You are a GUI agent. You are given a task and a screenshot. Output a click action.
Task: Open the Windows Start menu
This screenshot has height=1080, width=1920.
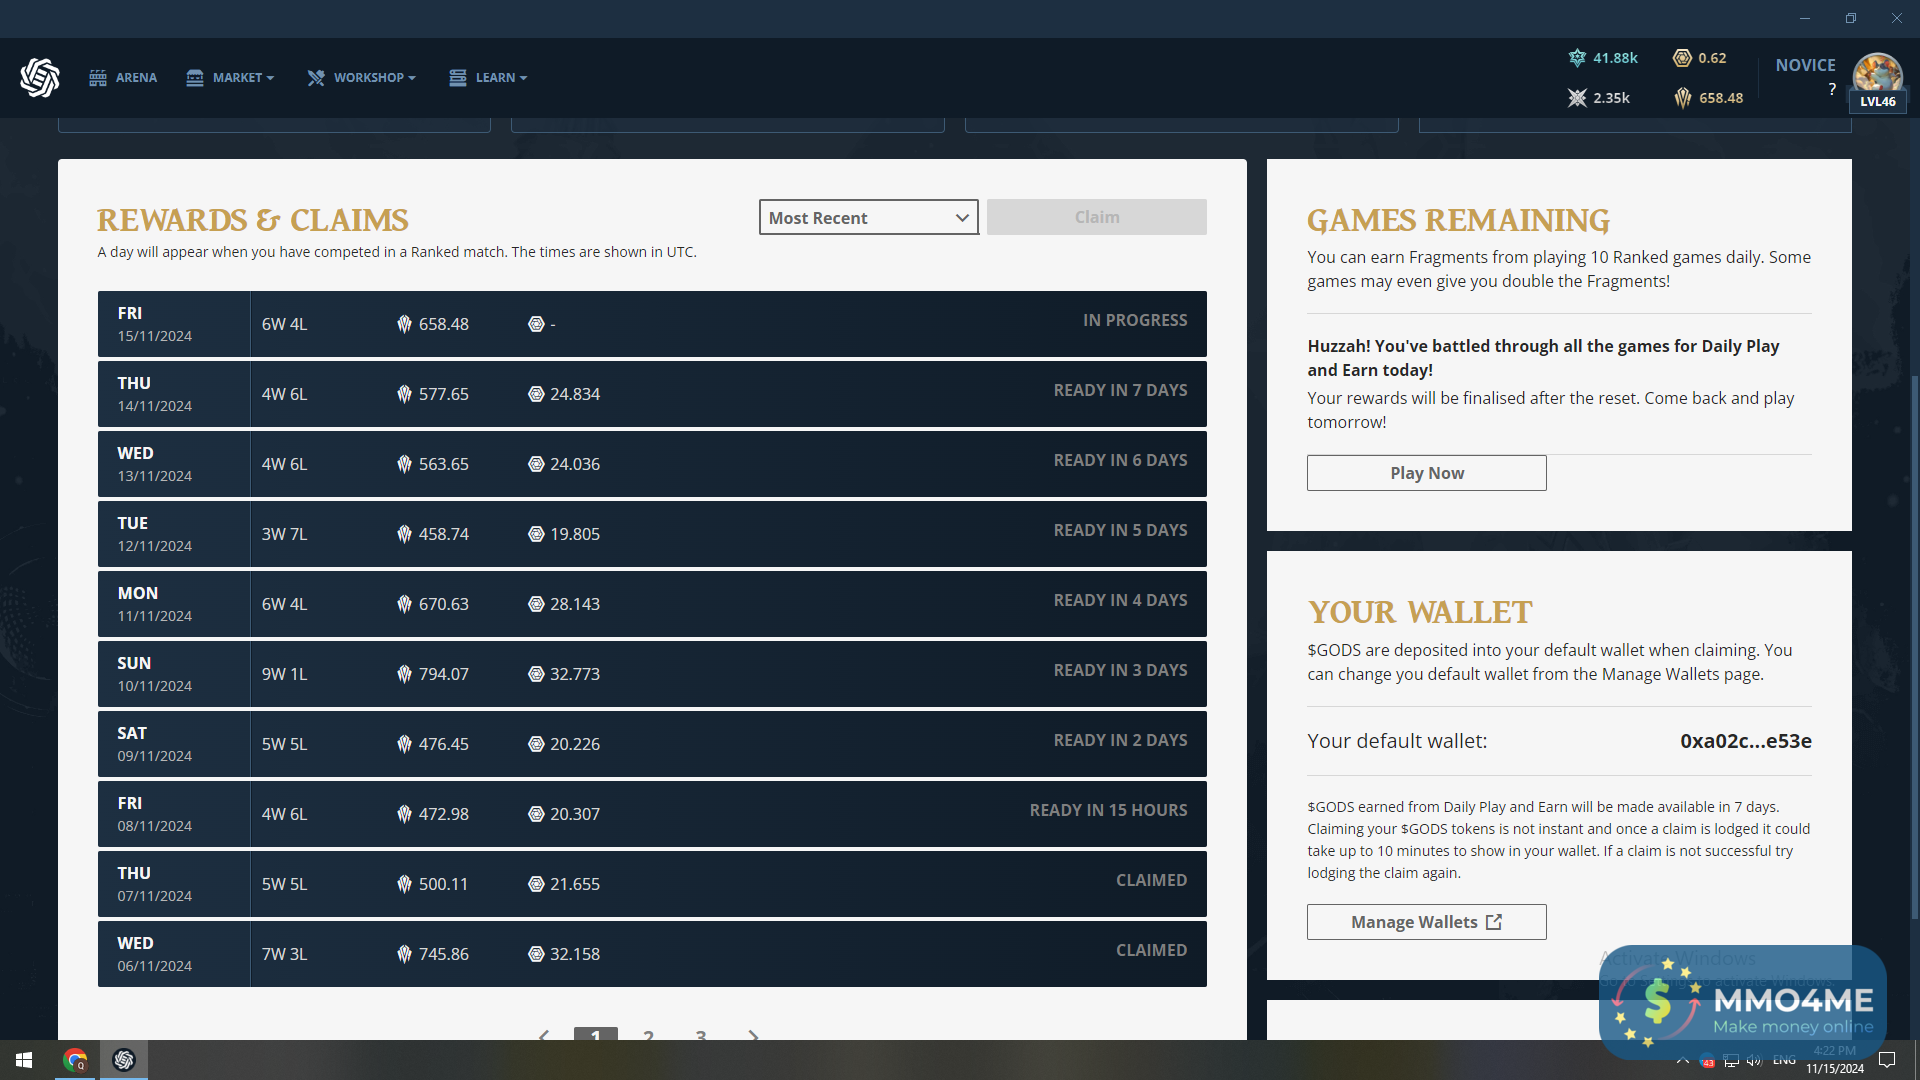coord(24,1060)
